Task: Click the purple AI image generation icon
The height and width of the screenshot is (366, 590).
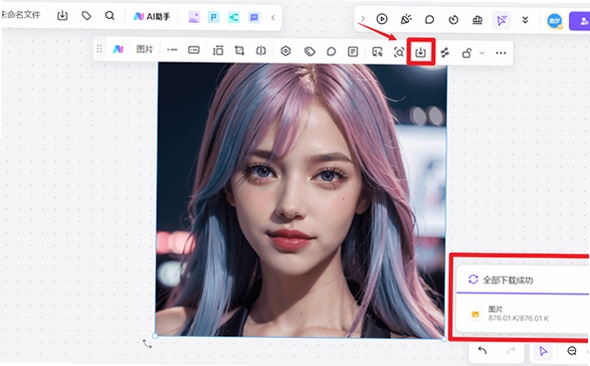Action: pyautogui.click(x=194, y=17)
